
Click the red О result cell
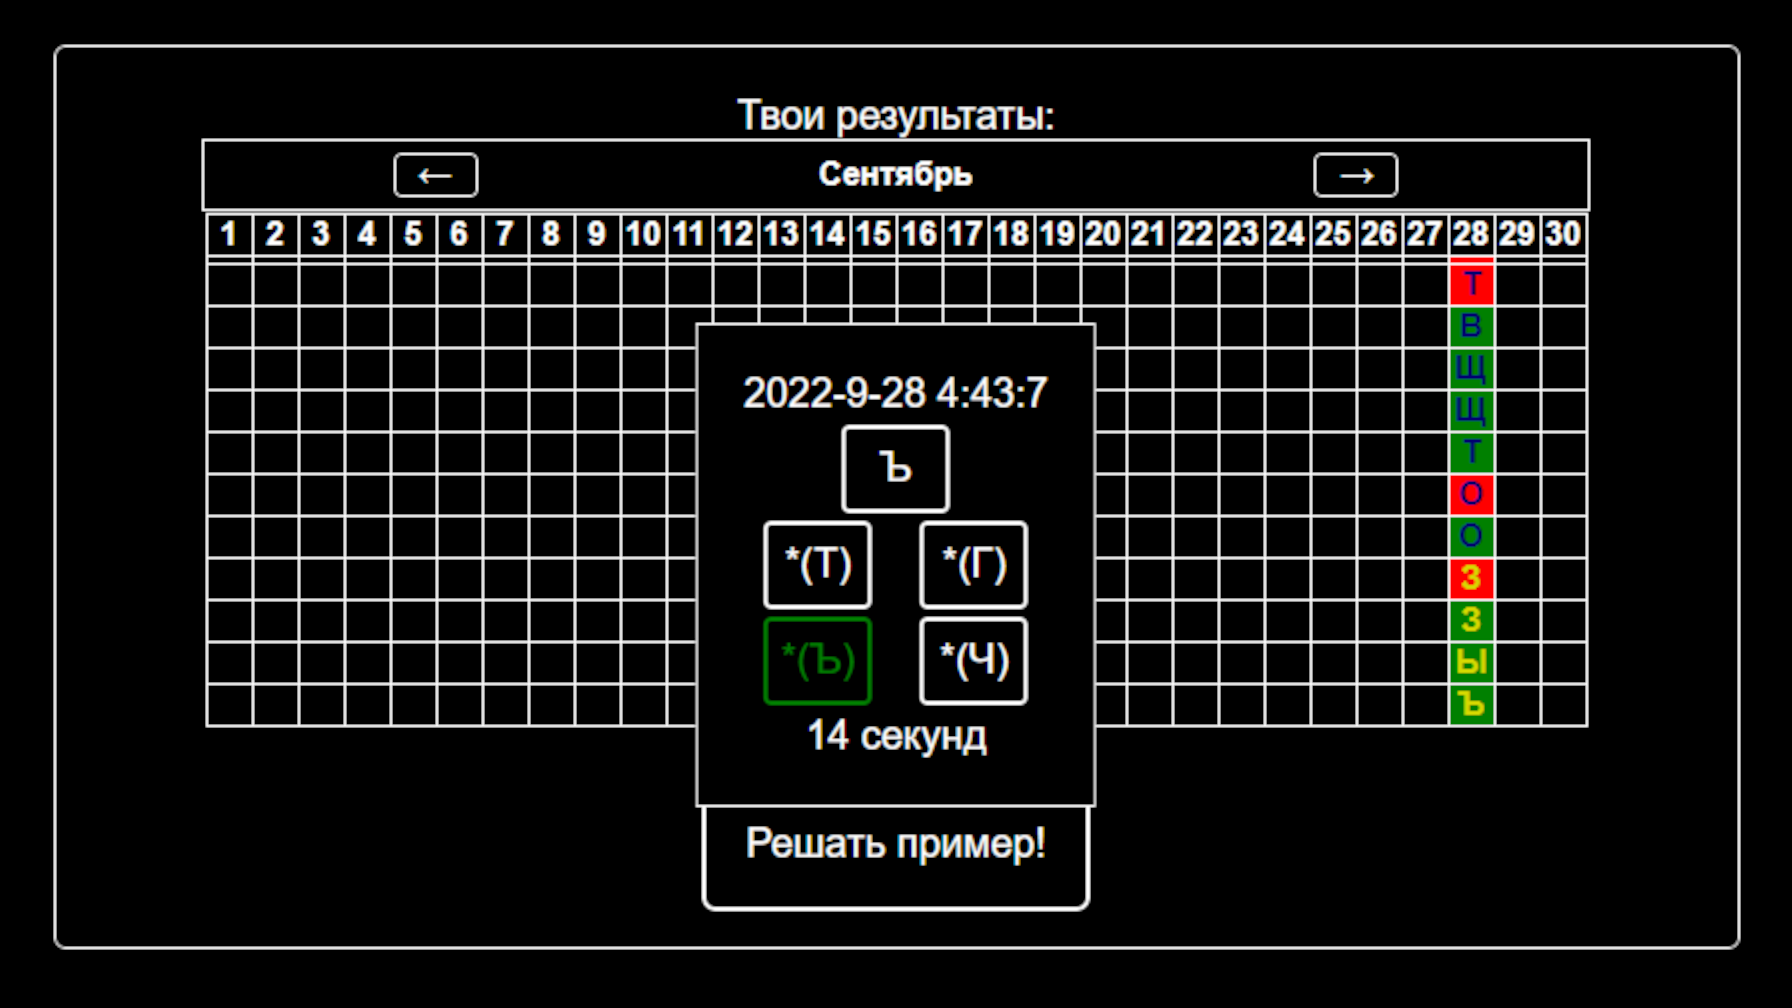(1471, 494)
